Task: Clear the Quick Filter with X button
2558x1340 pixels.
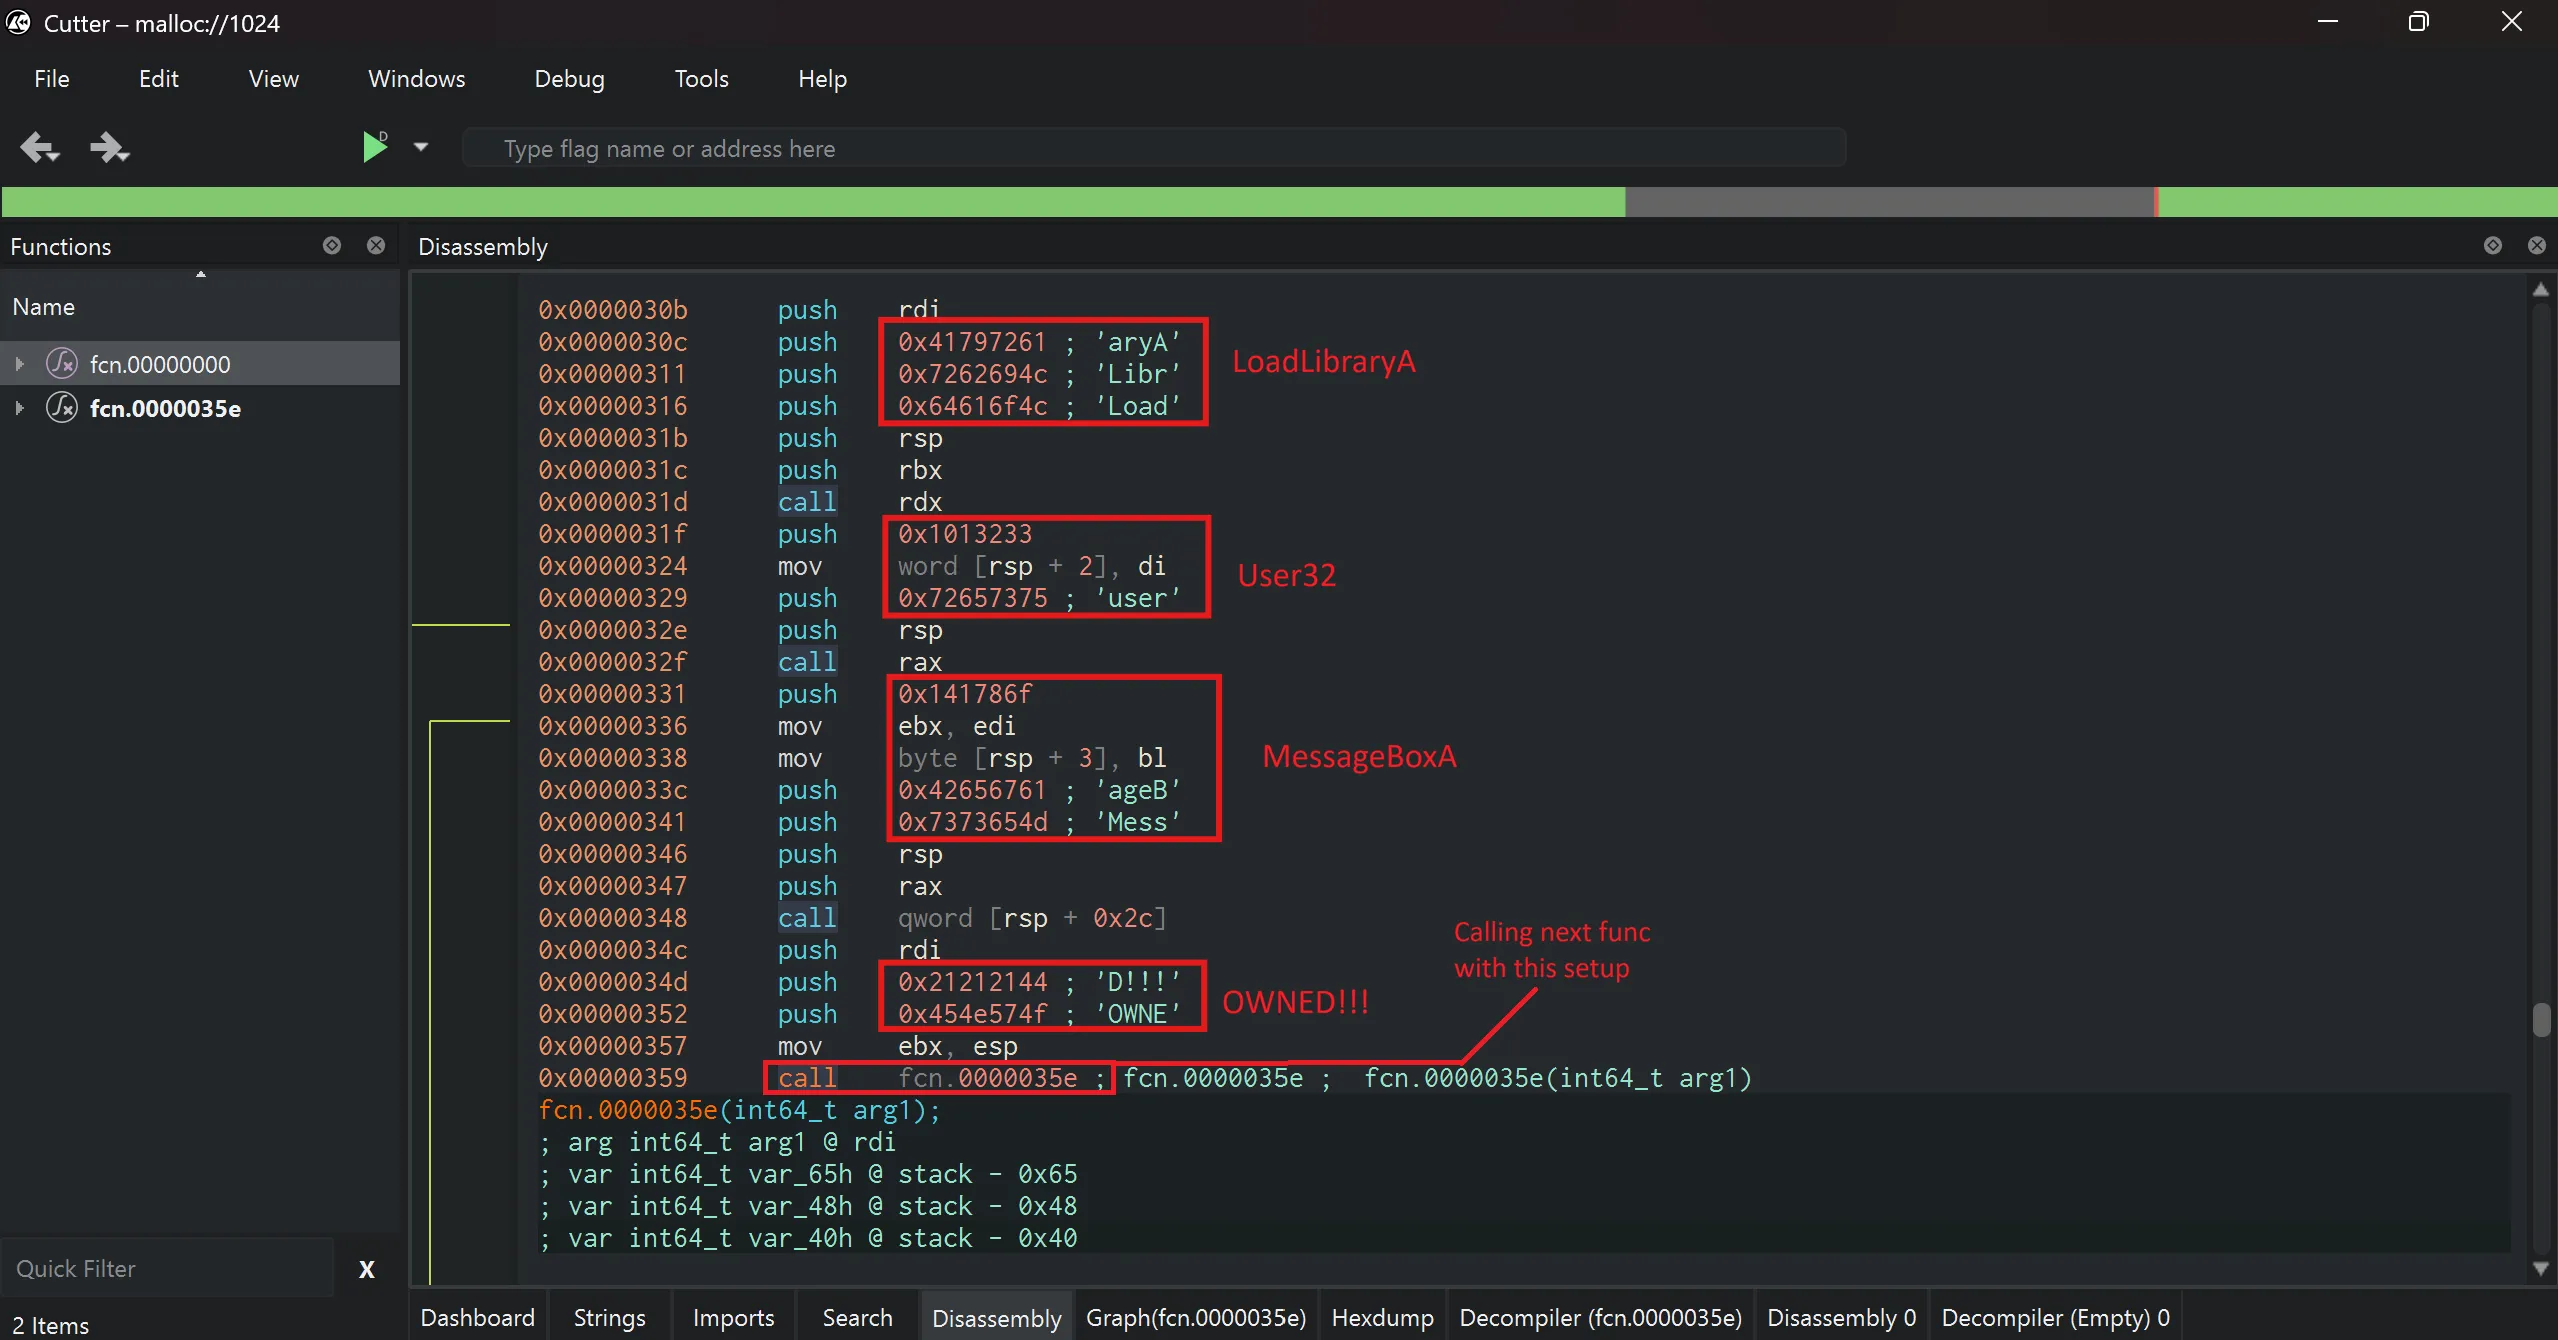Action: click(366, 1269)
